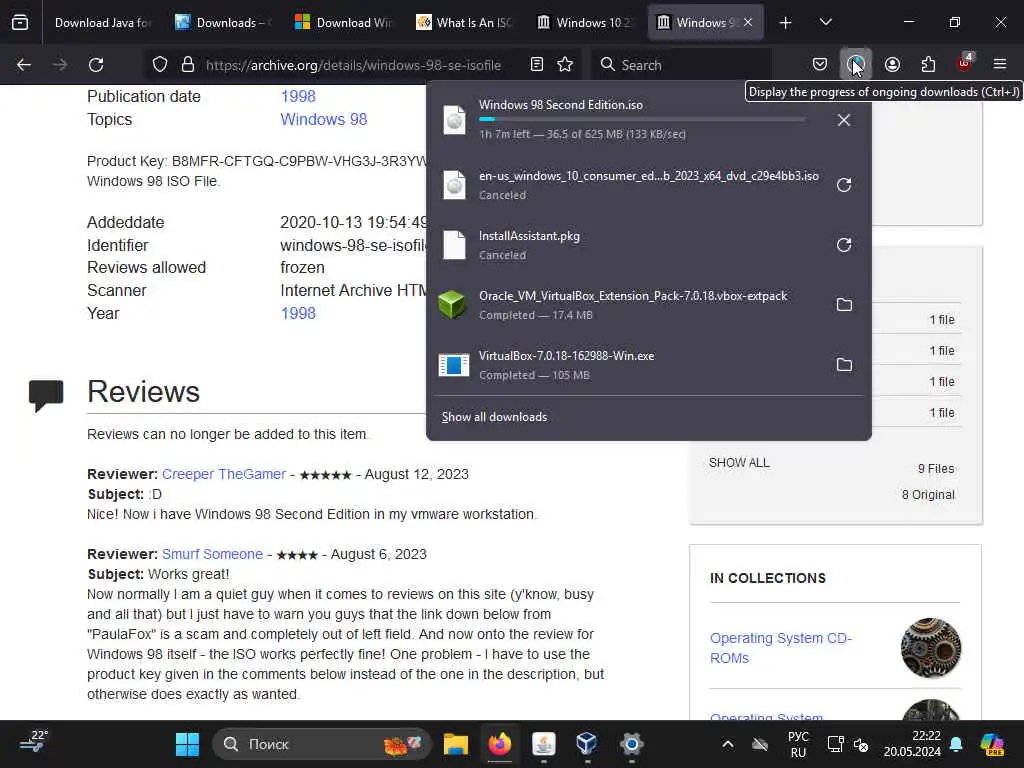The height and width of the screenshot is (768, 1024).
Task: Switch to Download Windows tab
Action: click(344, 23)
